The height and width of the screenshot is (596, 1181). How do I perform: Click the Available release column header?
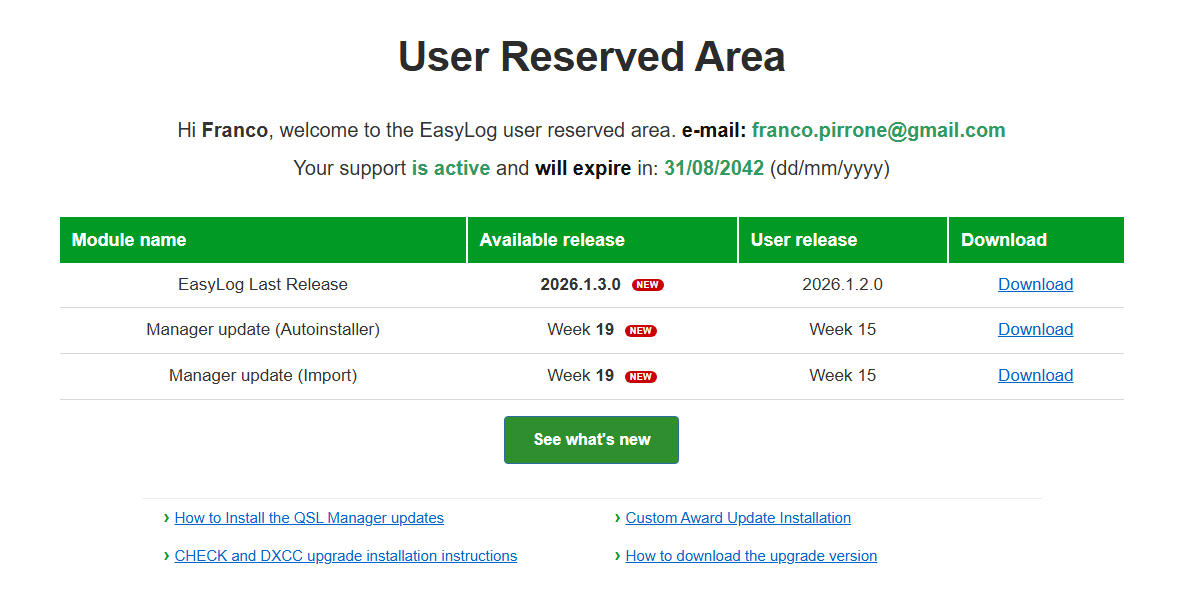(602, 240)
